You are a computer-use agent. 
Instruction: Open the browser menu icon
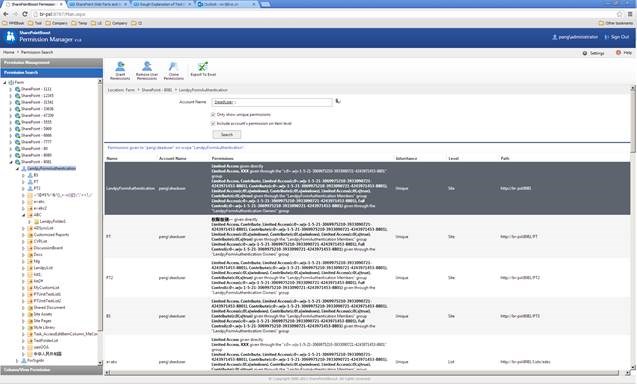pos(630,14)
